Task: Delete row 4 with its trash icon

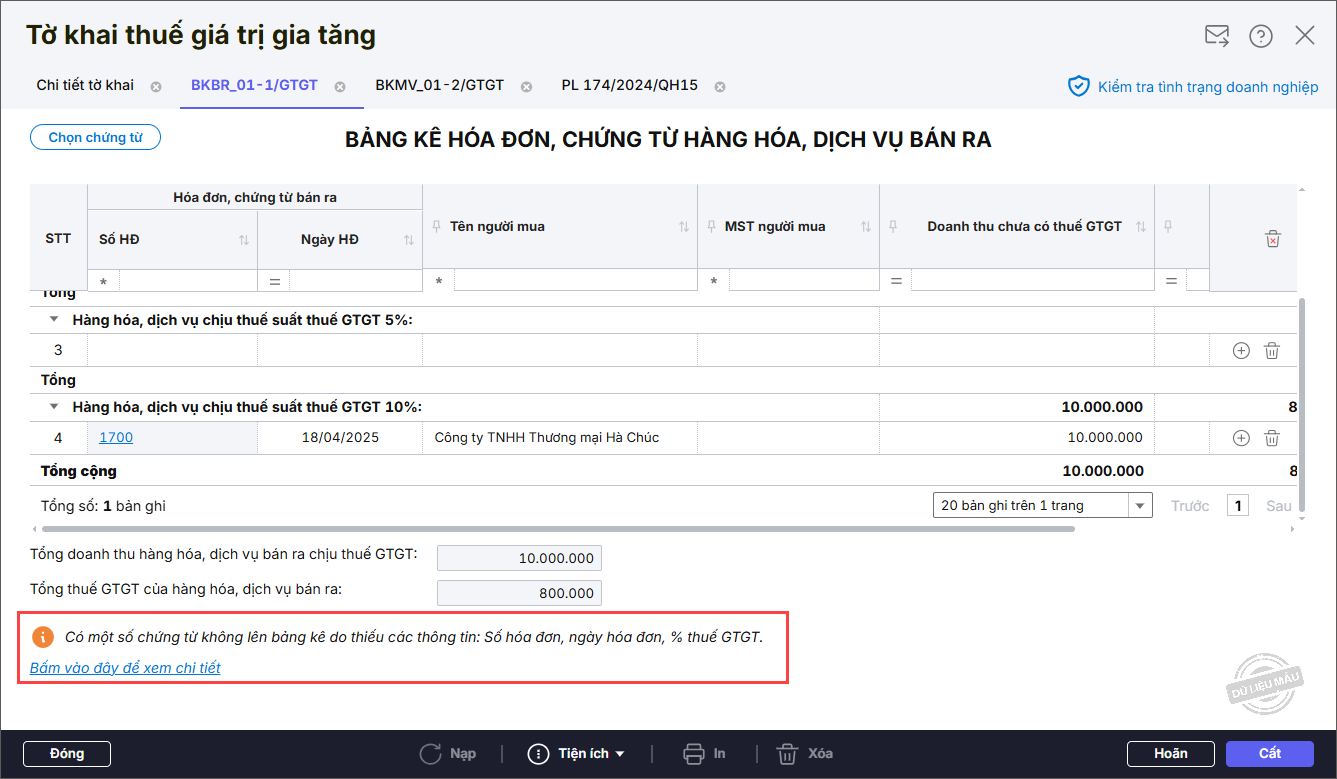Action: [x=1272, y=438]
